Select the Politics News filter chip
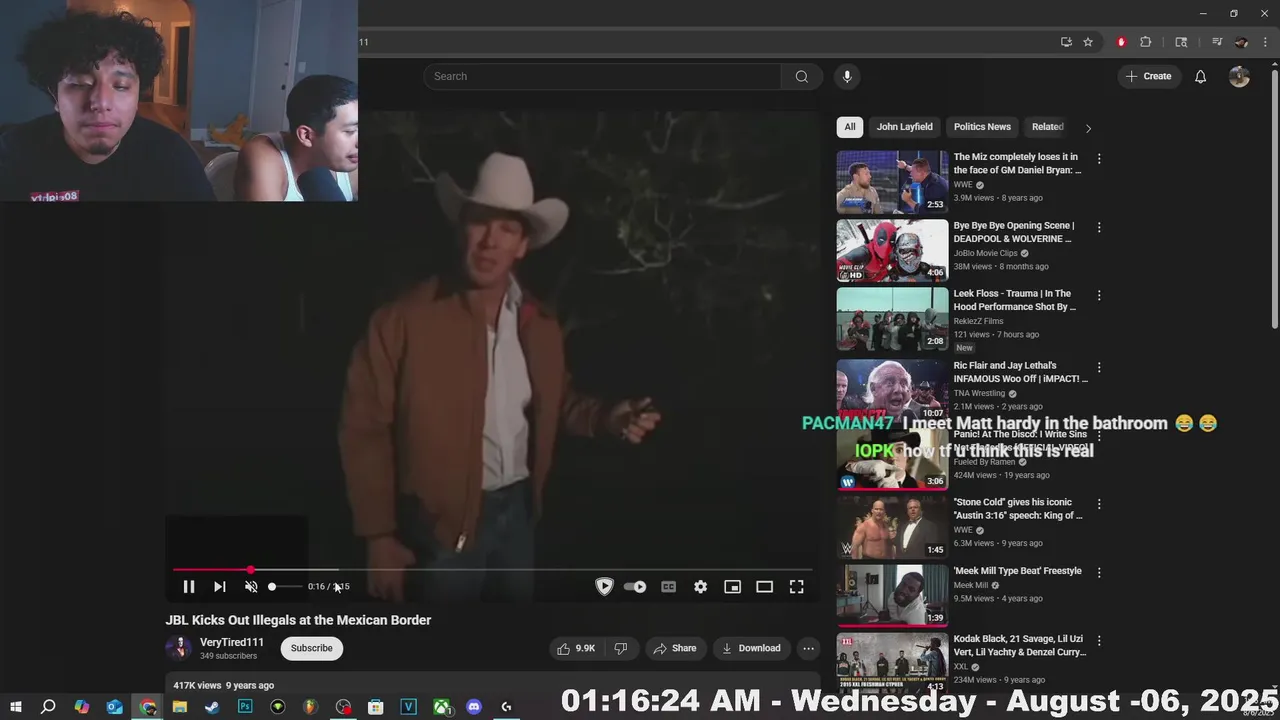Screen dimensions: 1280x720 982,127
